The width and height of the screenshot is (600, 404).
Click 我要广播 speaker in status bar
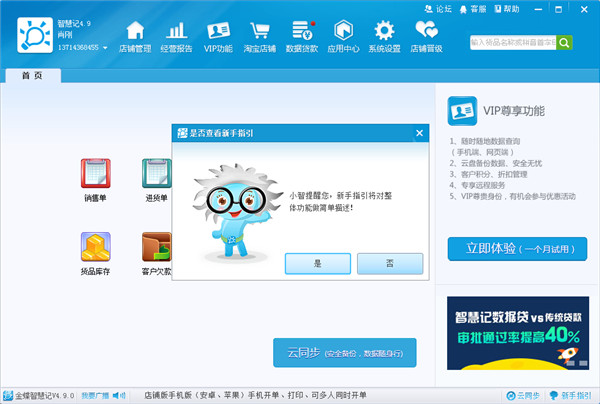click(x=103, y=396)
